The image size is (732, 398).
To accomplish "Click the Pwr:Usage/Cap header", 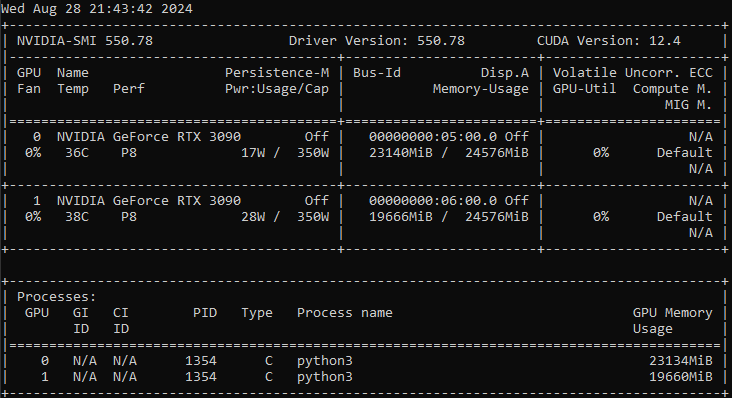I will click(277, 89).
